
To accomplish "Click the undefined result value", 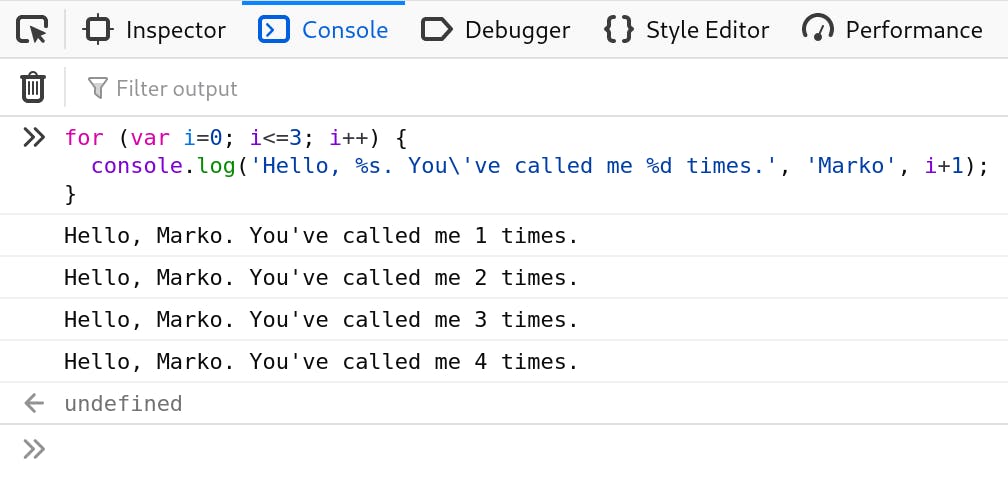I will tap(123, 404).
